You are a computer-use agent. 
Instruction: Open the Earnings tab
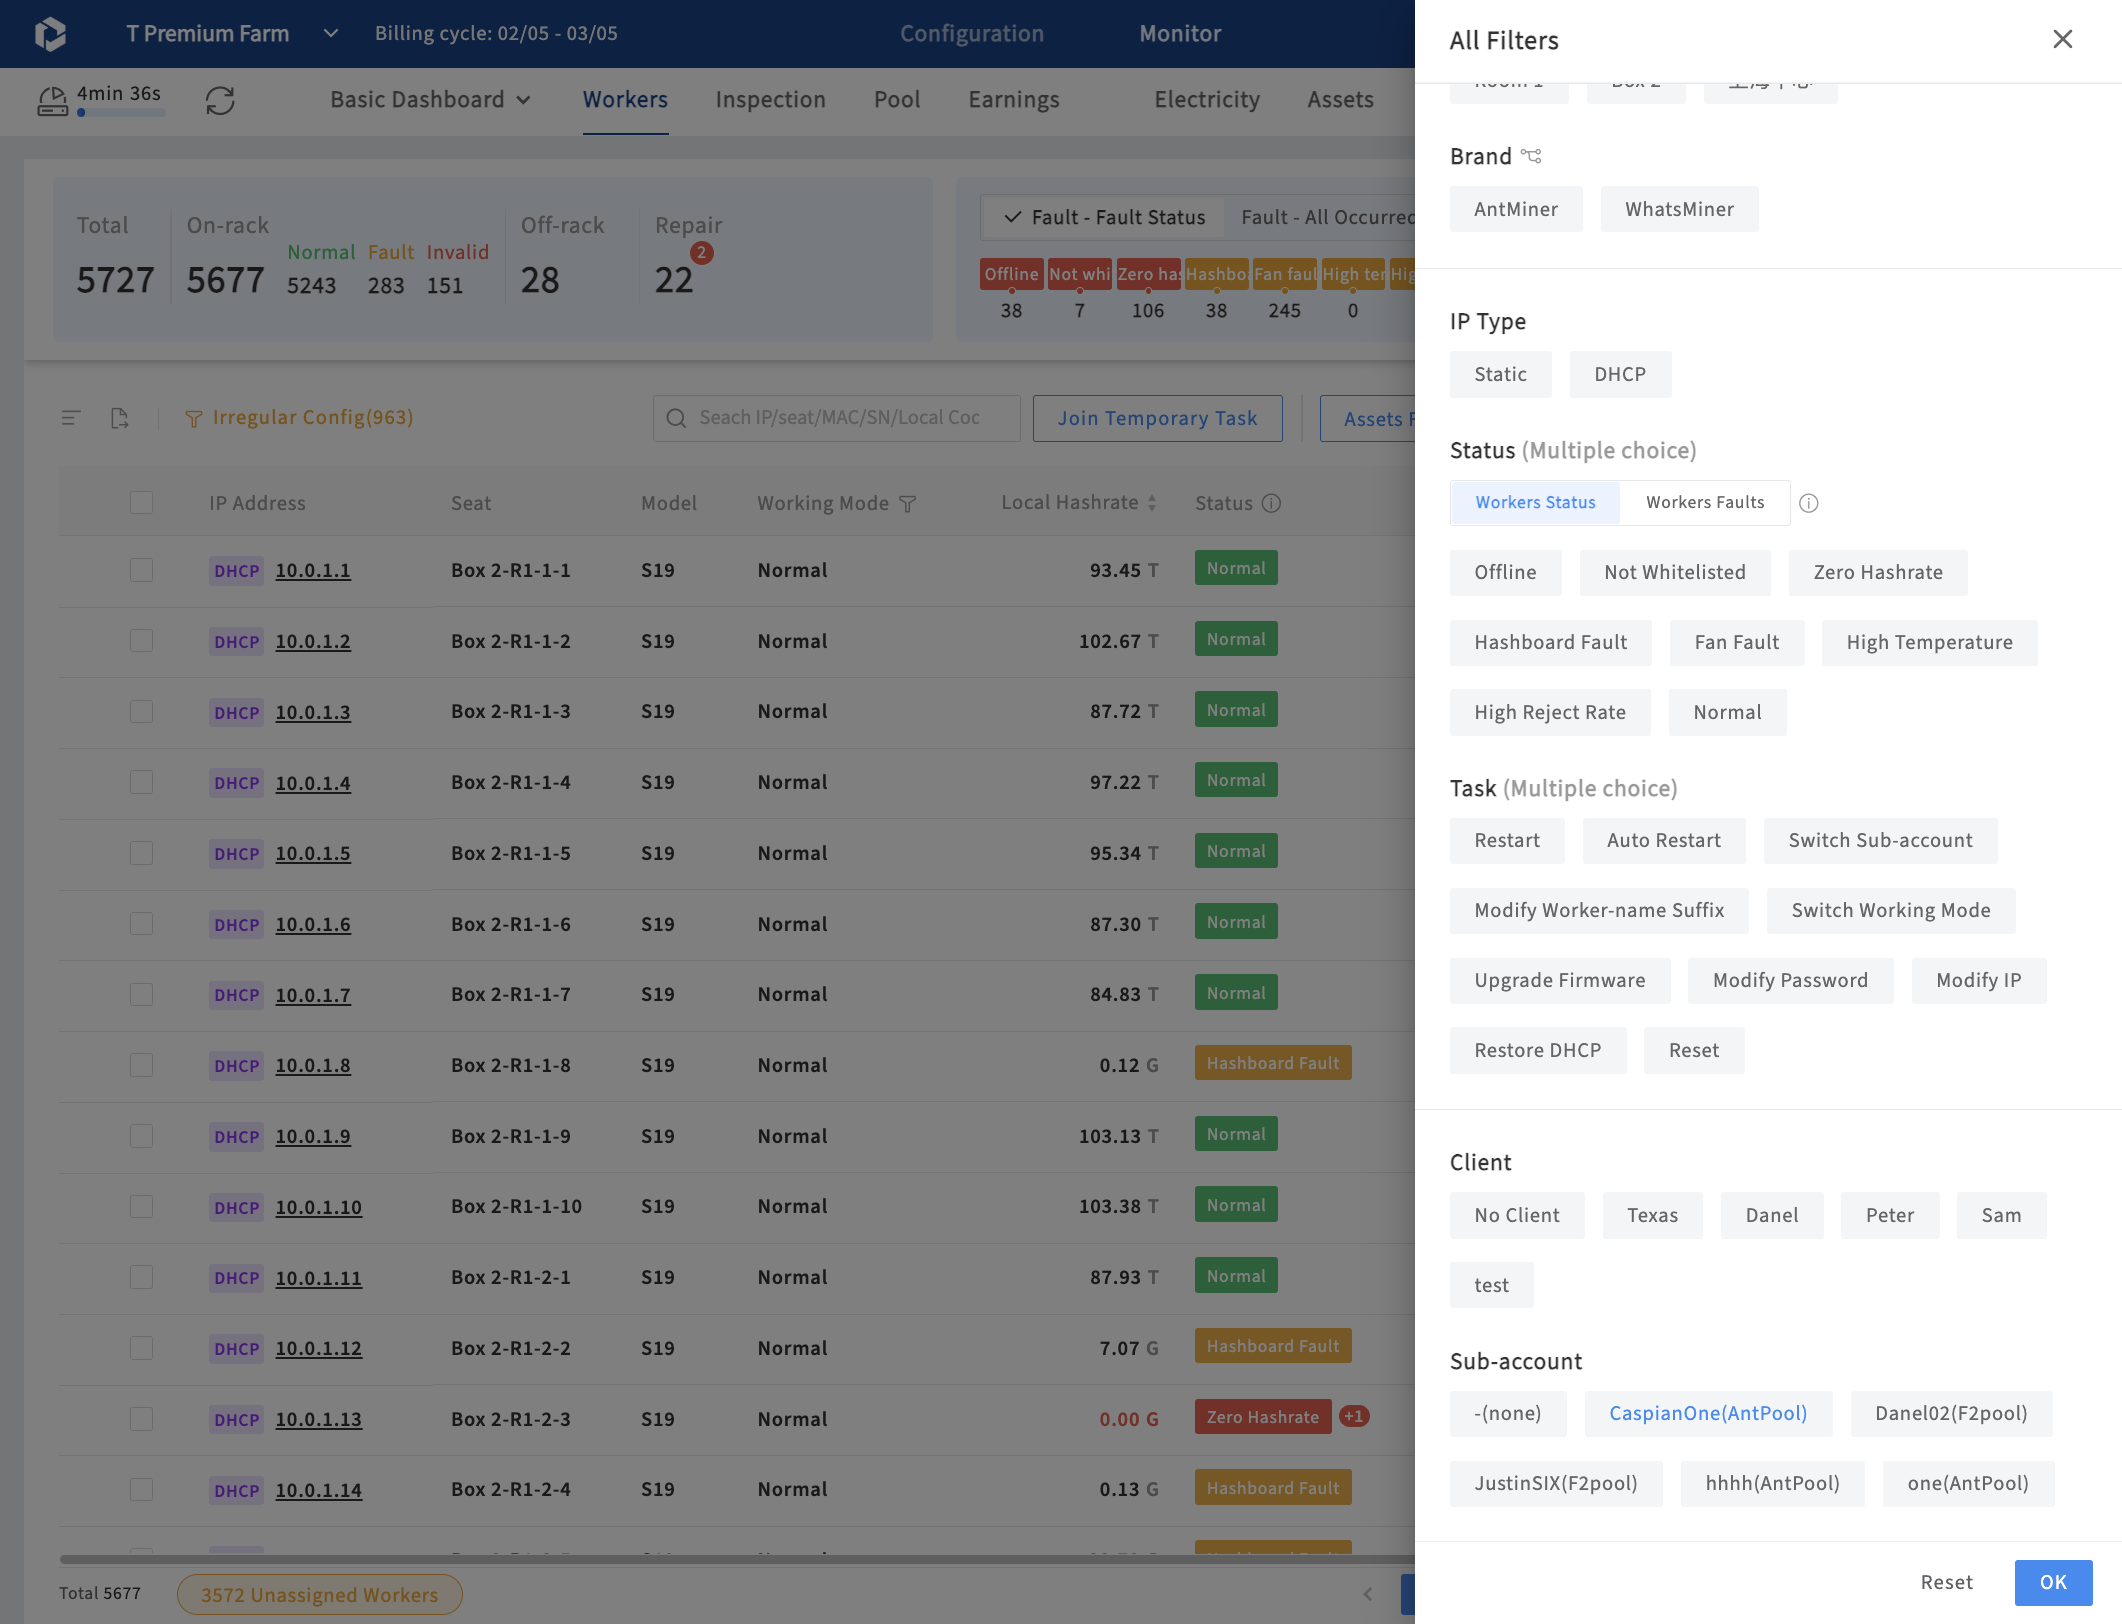click(x=1013, y=100)
